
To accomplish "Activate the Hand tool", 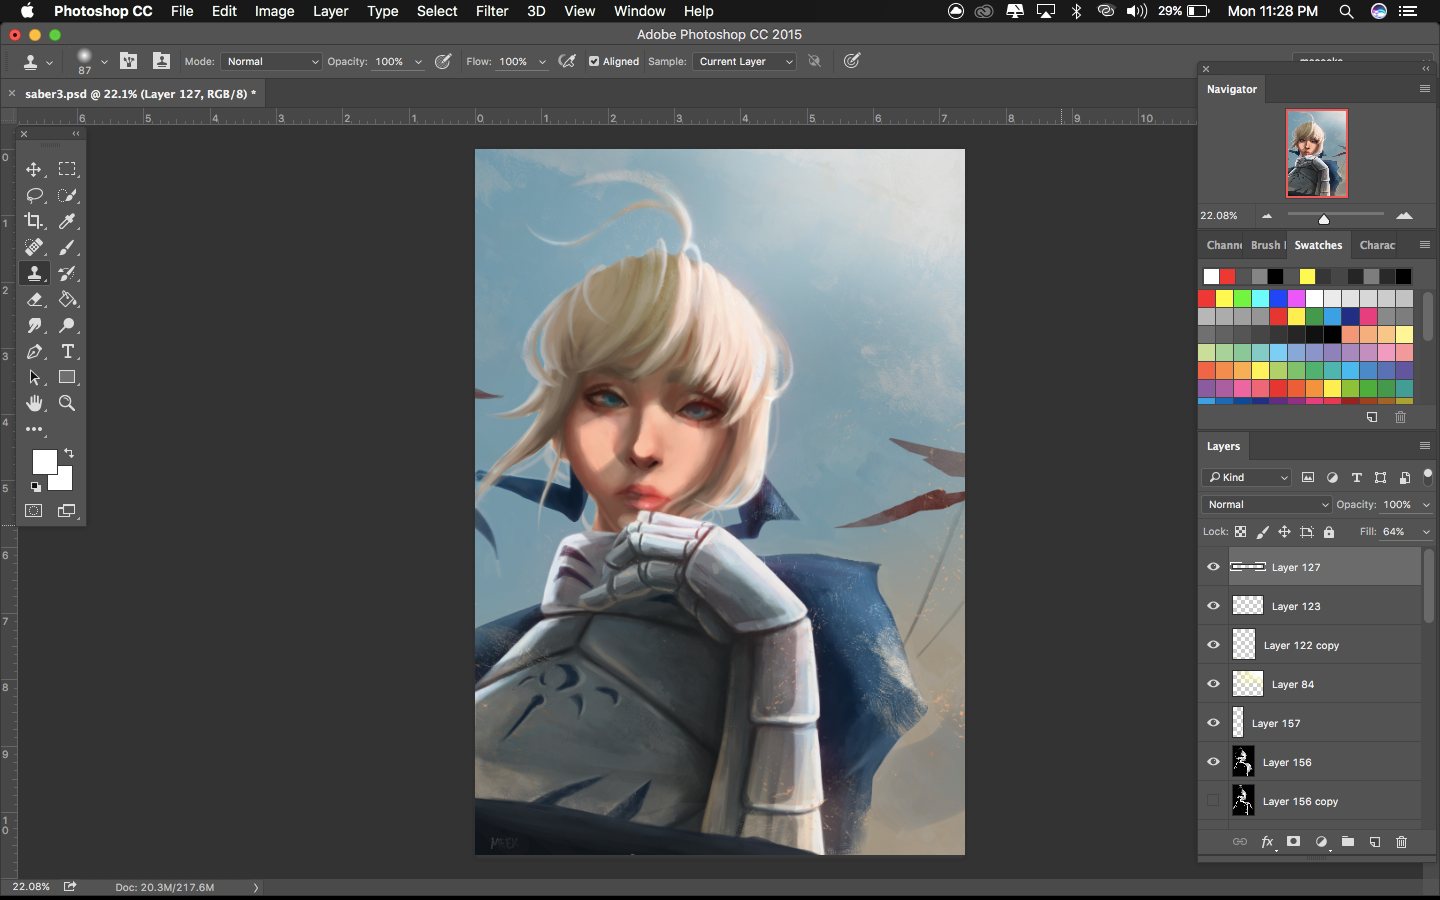I will pos(34,403).
